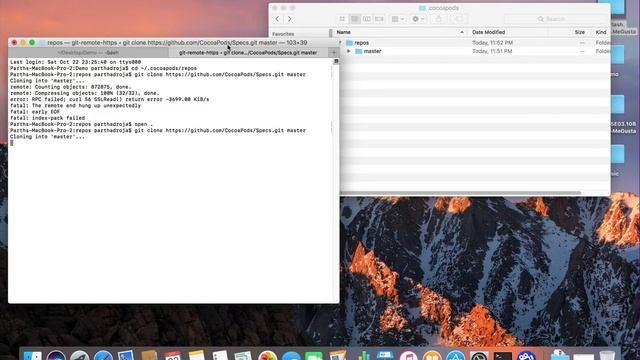Select the master folder row
The height and width of the screenshot is (360, 640).
tap(475, 51)
